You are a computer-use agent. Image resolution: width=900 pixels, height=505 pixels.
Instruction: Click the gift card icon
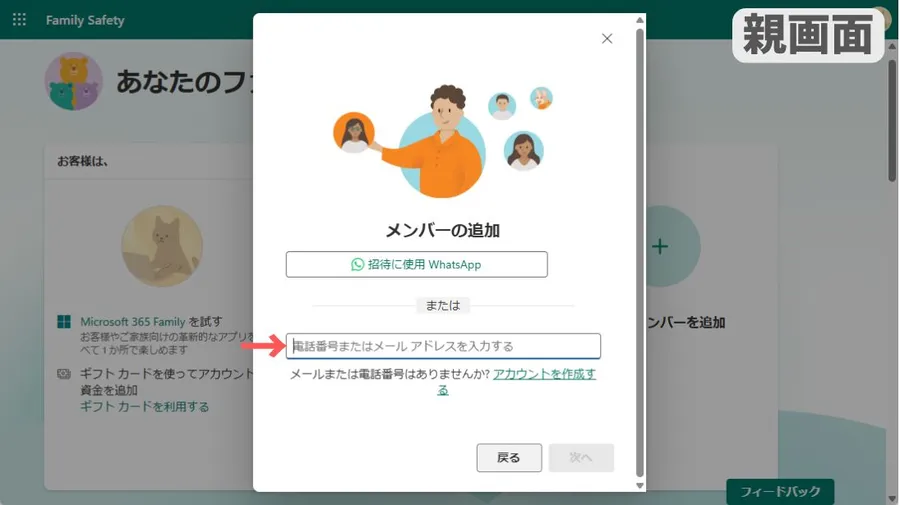click(64, 374)
